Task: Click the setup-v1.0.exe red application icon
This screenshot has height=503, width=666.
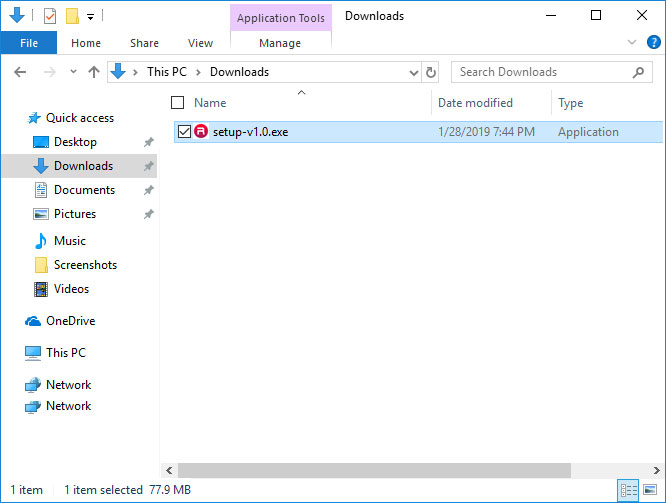Action: click(x=201, y=131)
